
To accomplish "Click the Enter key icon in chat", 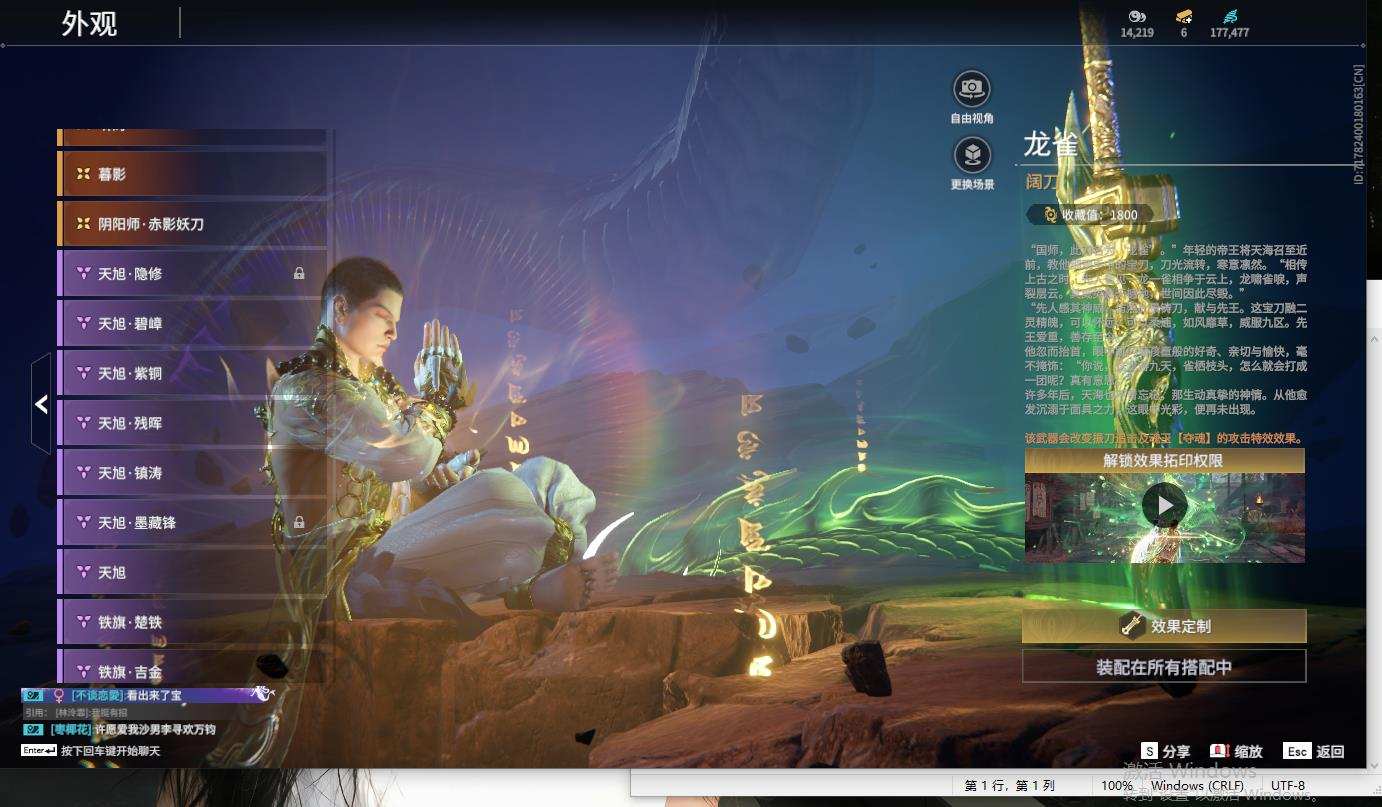I will 39,750.
